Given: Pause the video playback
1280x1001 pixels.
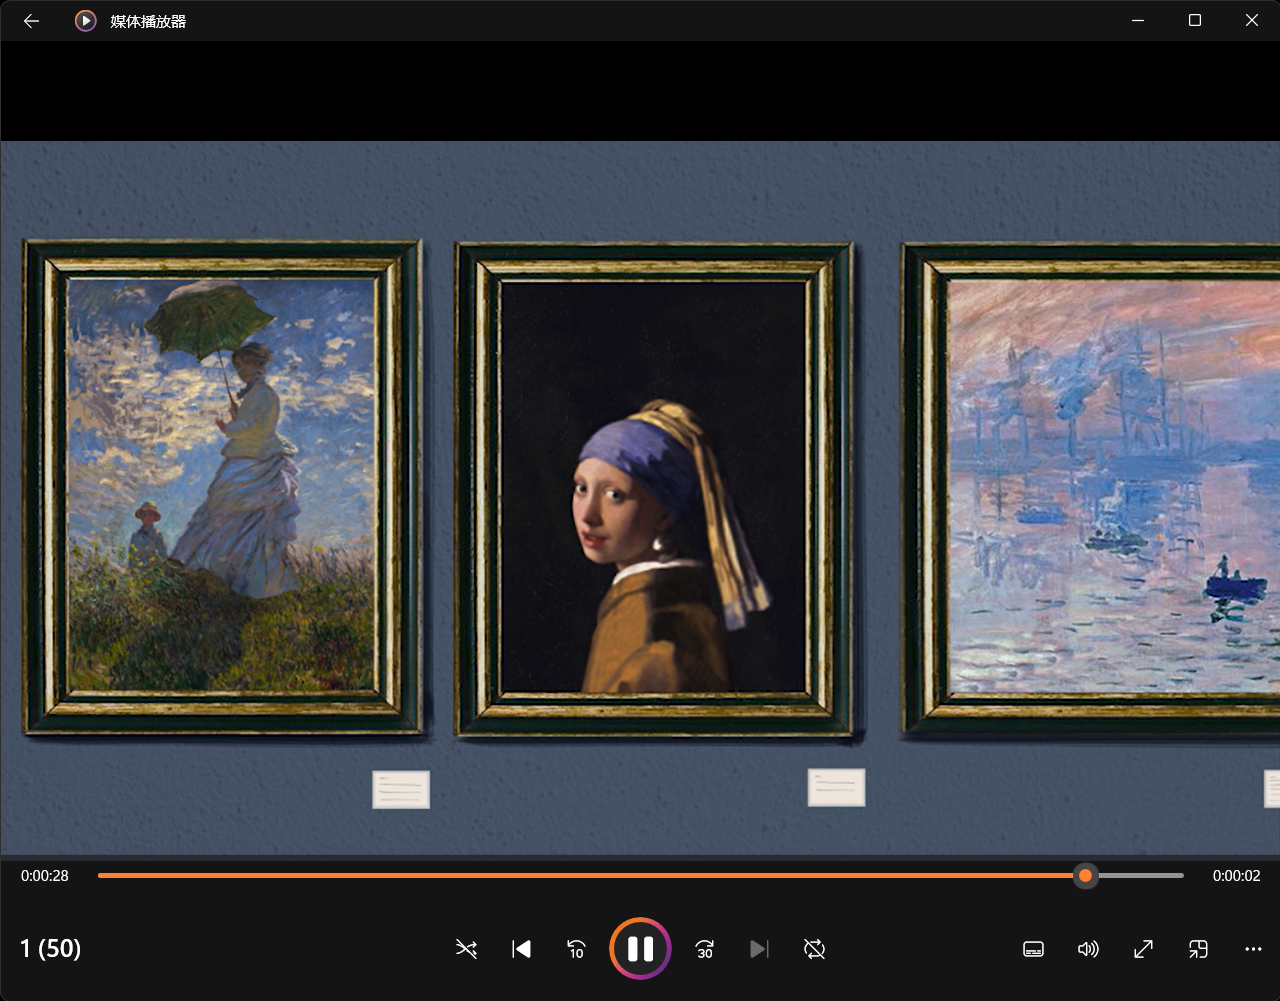Looking at the screenshot, I should (640, 948).
